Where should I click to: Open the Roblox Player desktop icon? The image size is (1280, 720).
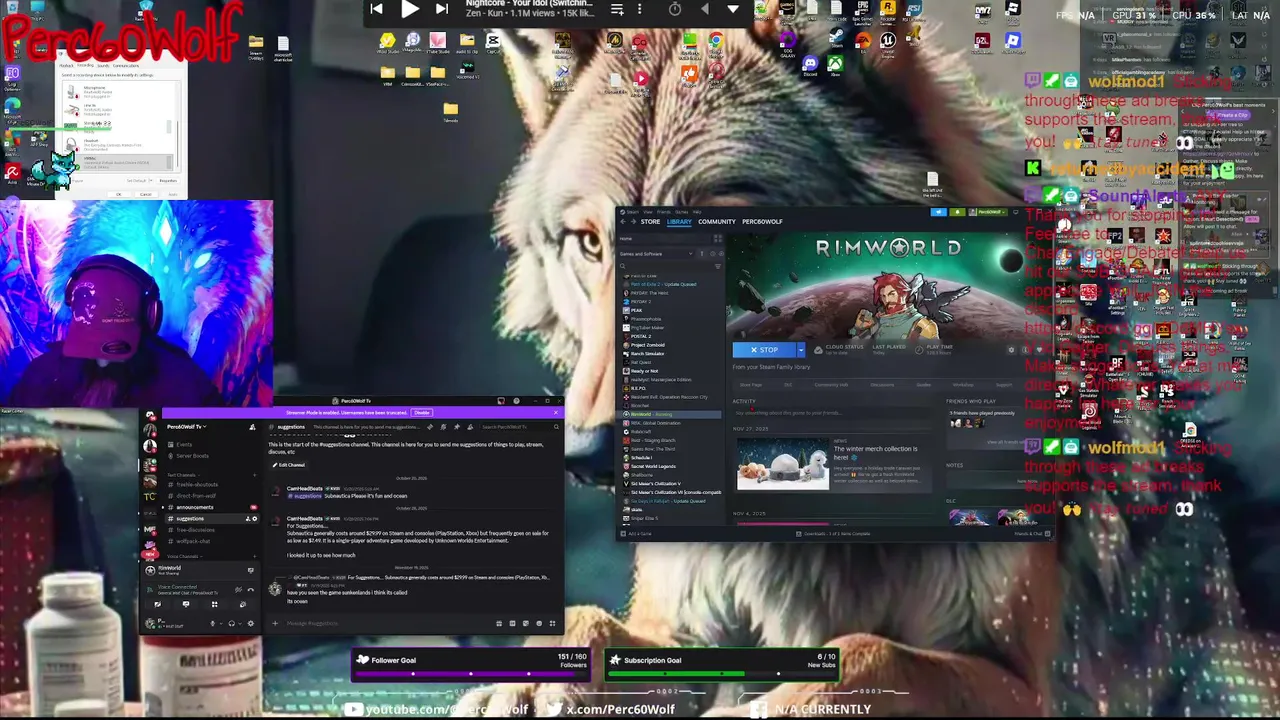point(1012,41)
